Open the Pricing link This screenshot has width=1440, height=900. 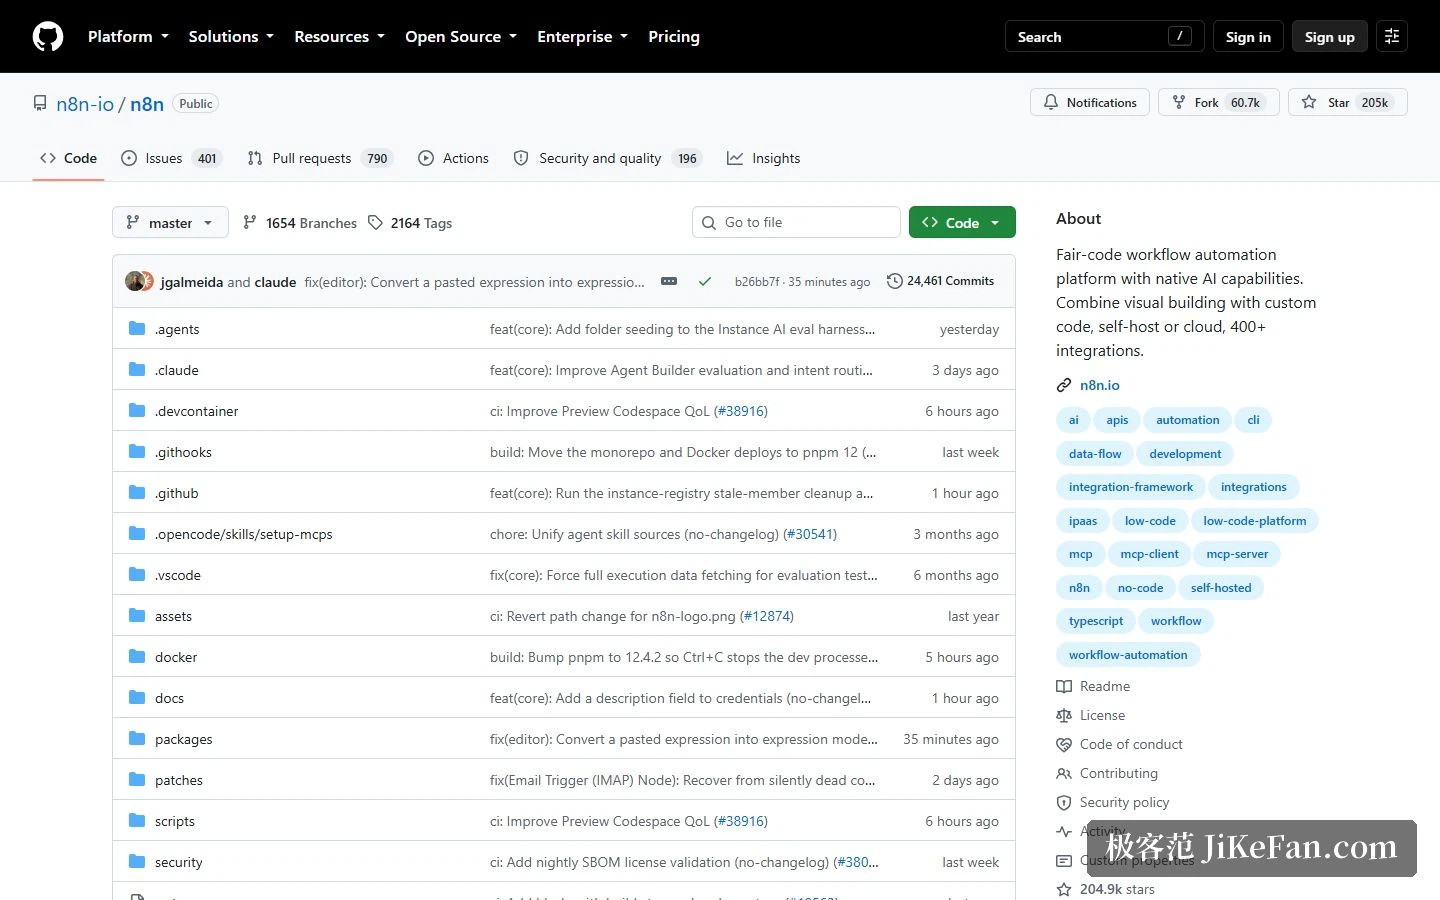pos(674,36)
